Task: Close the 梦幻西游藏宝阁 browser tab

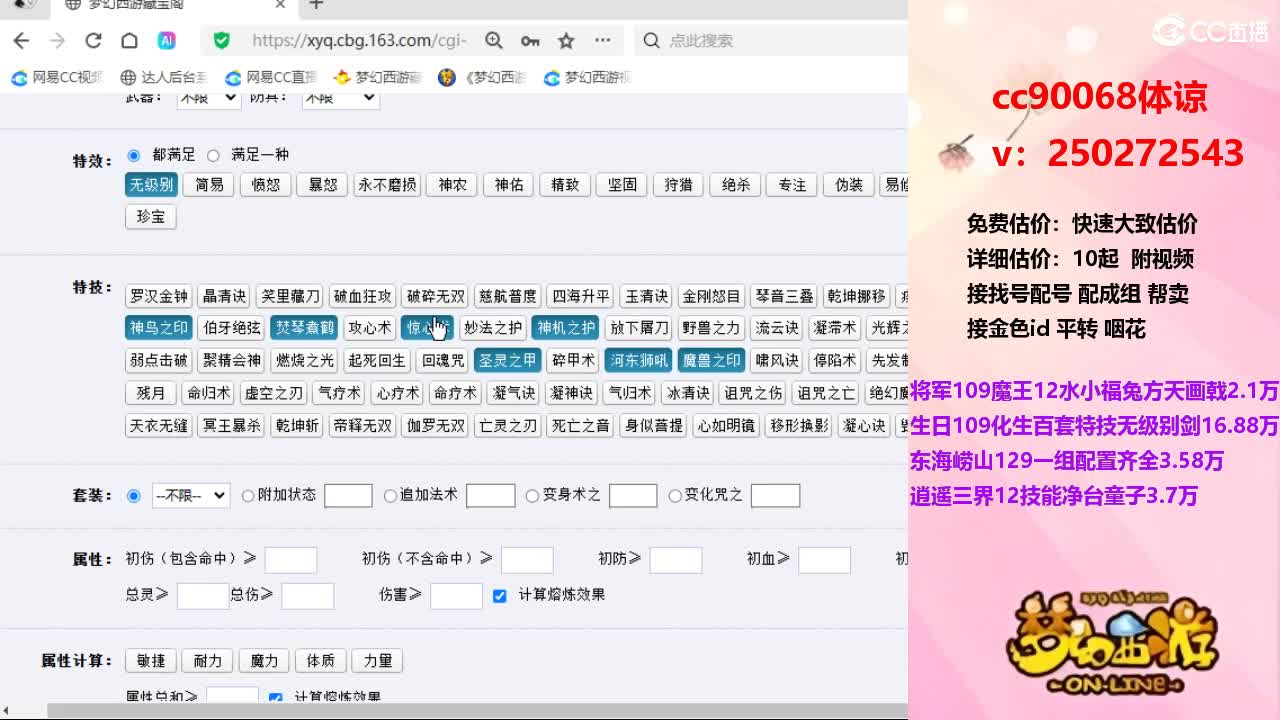Action: [280, 5]
